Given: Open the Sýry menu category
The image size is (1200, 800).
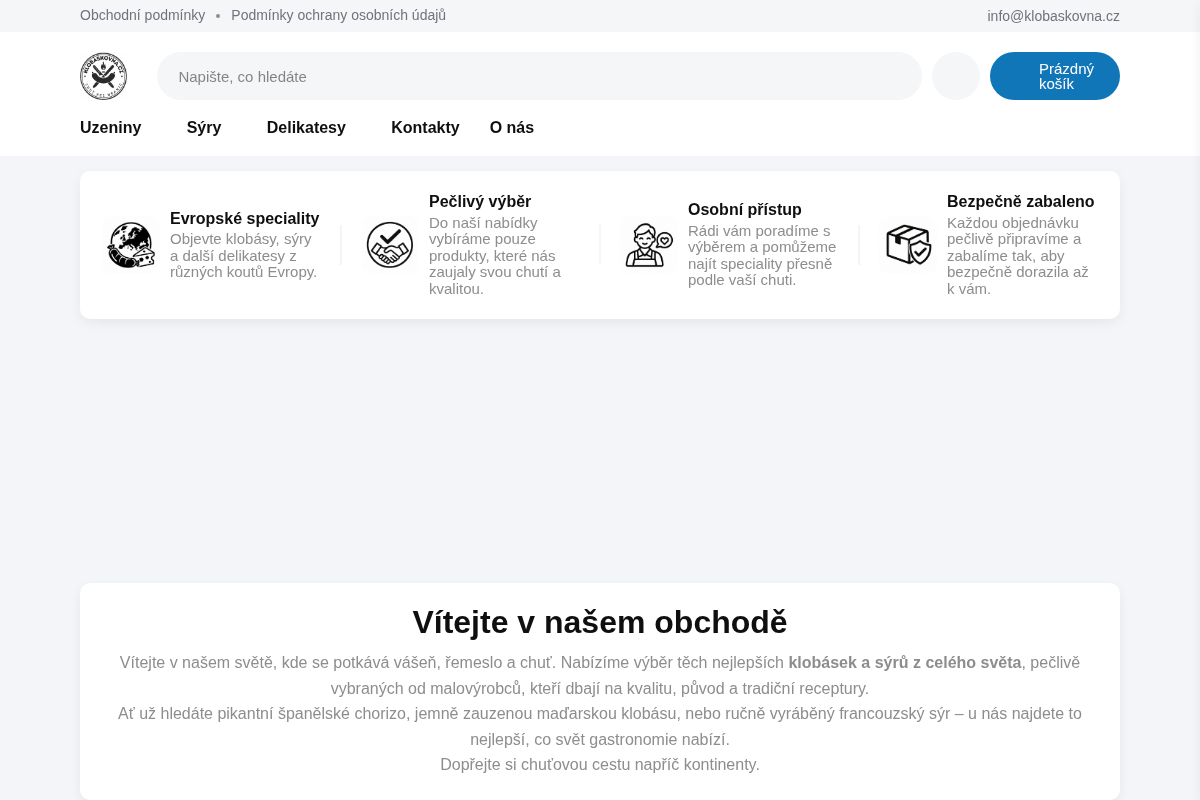Looking at the screenshot, I should point(204,128).
